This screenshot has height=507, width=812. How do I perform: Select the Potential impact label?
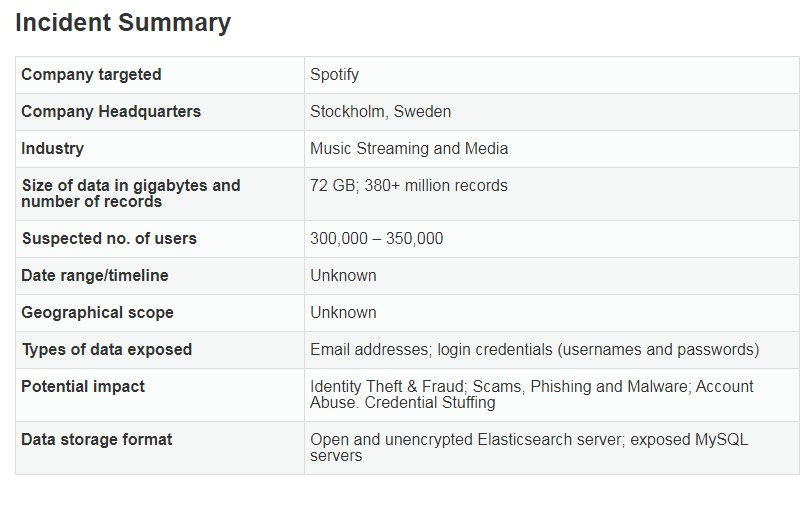(83, 387)
